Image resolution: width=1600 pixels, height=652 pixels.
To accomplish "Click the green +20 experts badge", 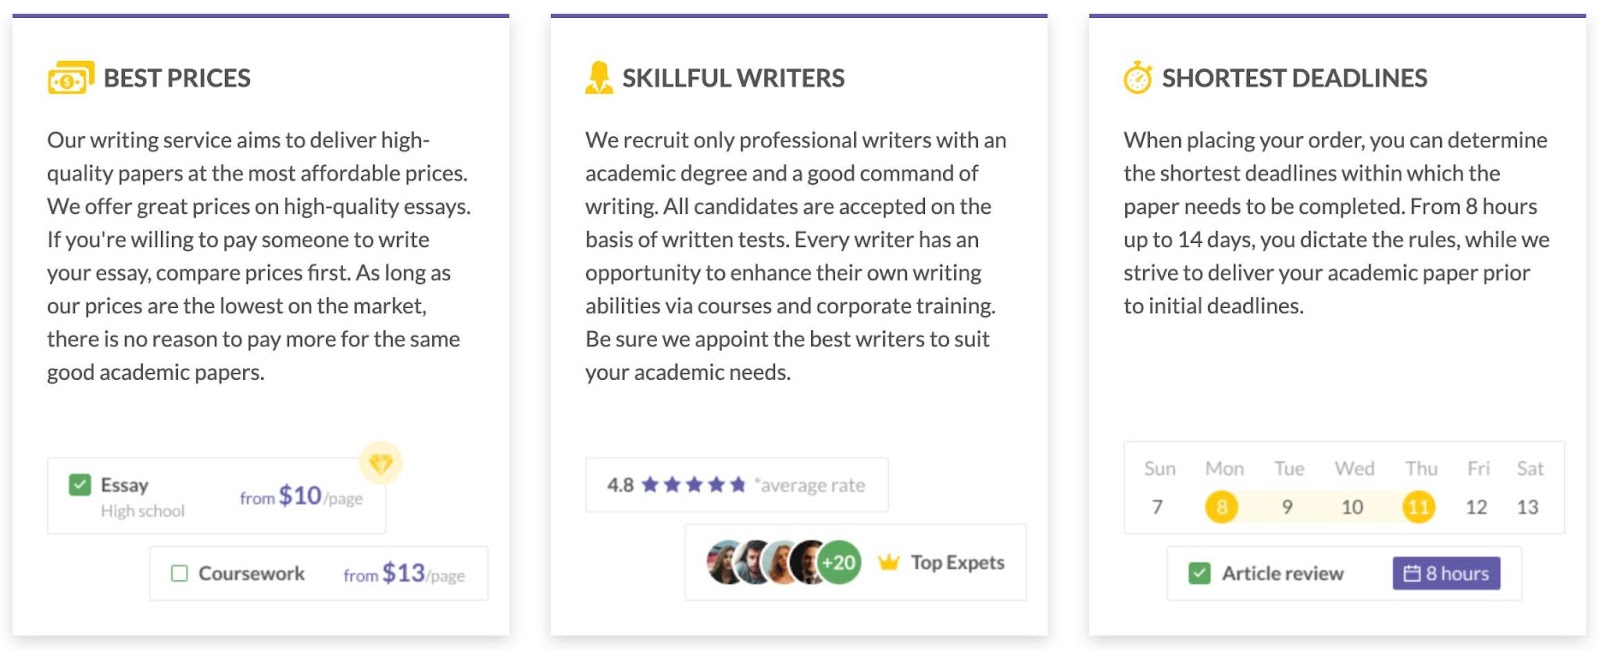I will coord(838,562).
